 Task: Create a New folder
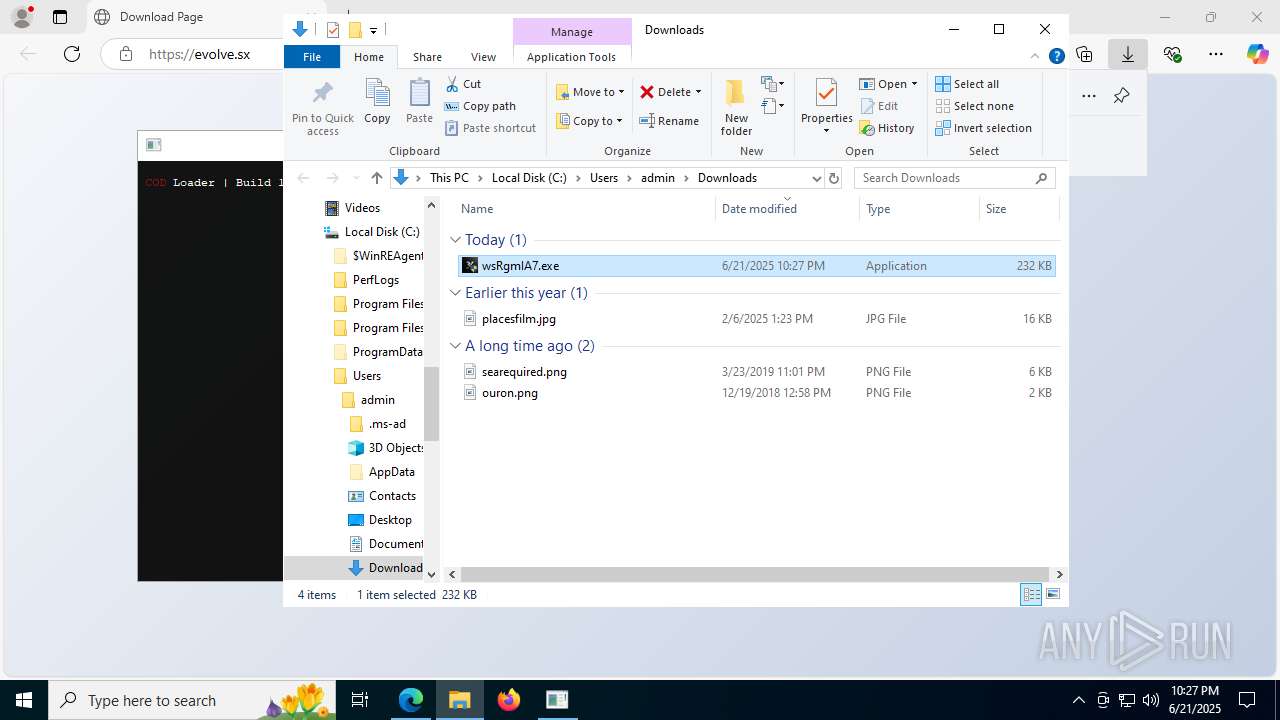click(x=736, y=108)
